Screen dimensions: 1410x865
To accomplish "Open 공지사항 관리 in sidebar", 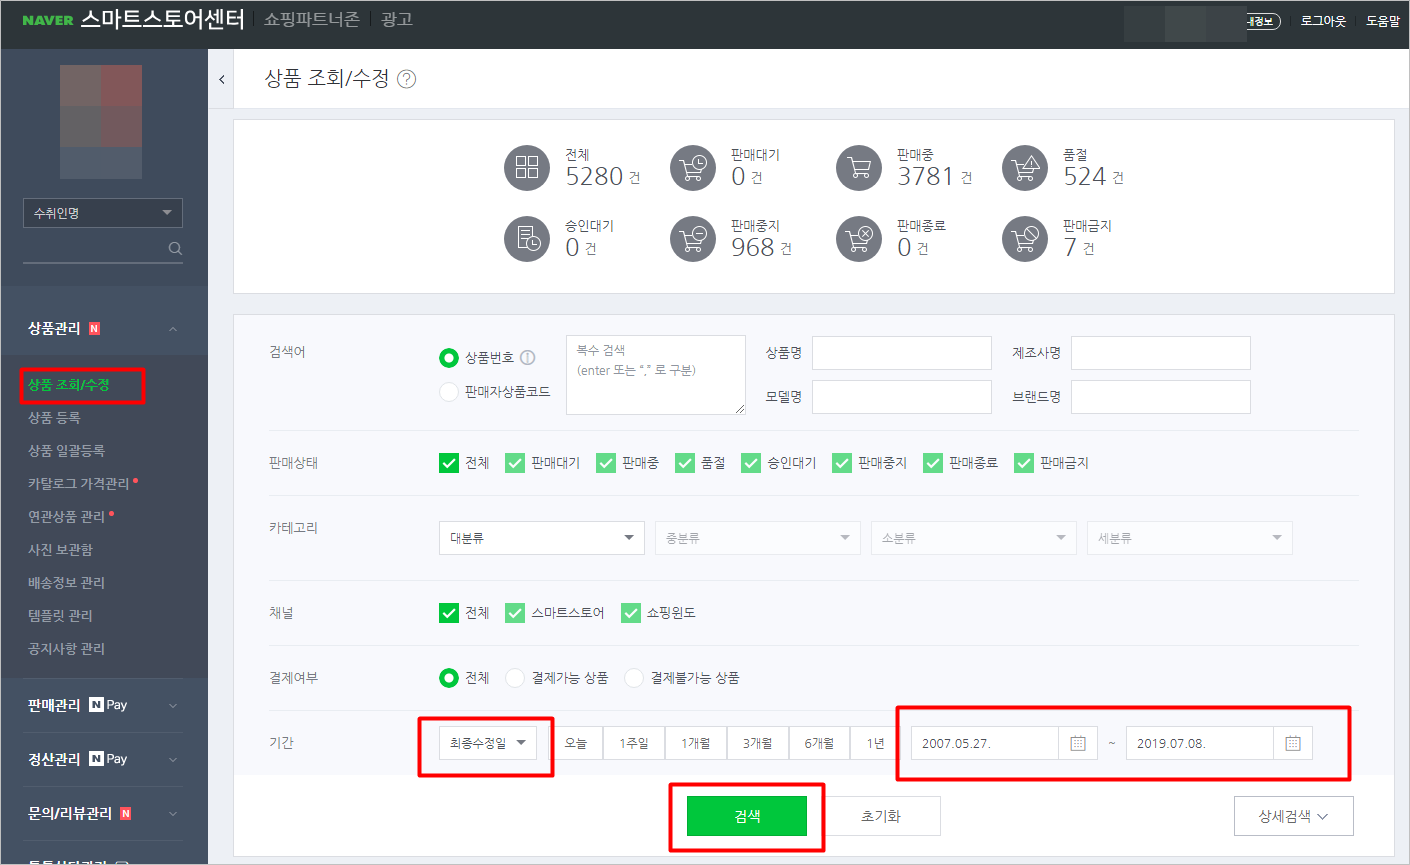I will (x=66, y=649).
